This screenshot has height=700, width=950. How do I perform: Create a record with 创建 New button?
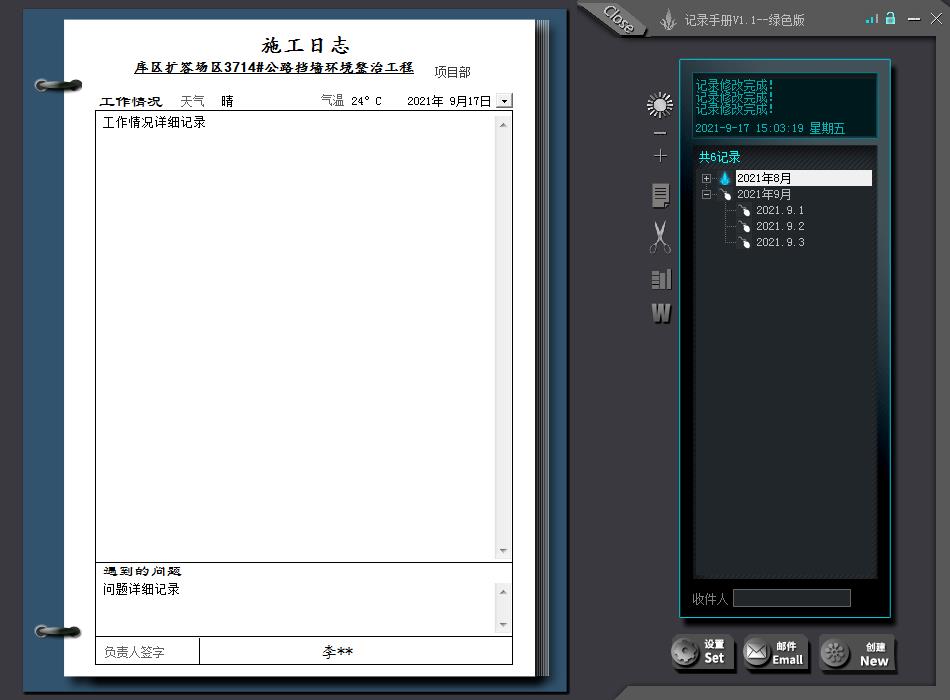point(857,654)
